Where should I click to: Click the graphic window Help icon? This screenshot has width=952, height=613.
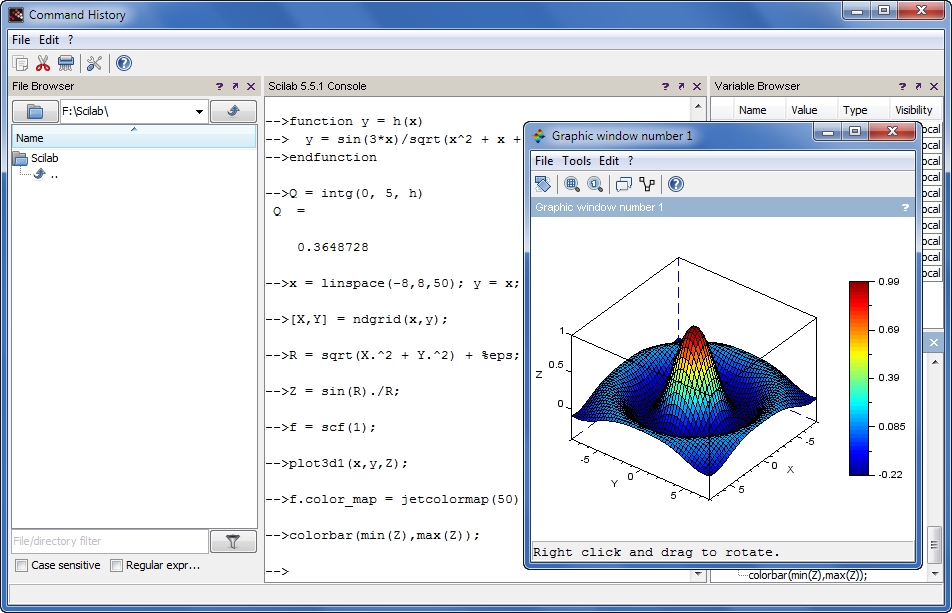point(676,184)
